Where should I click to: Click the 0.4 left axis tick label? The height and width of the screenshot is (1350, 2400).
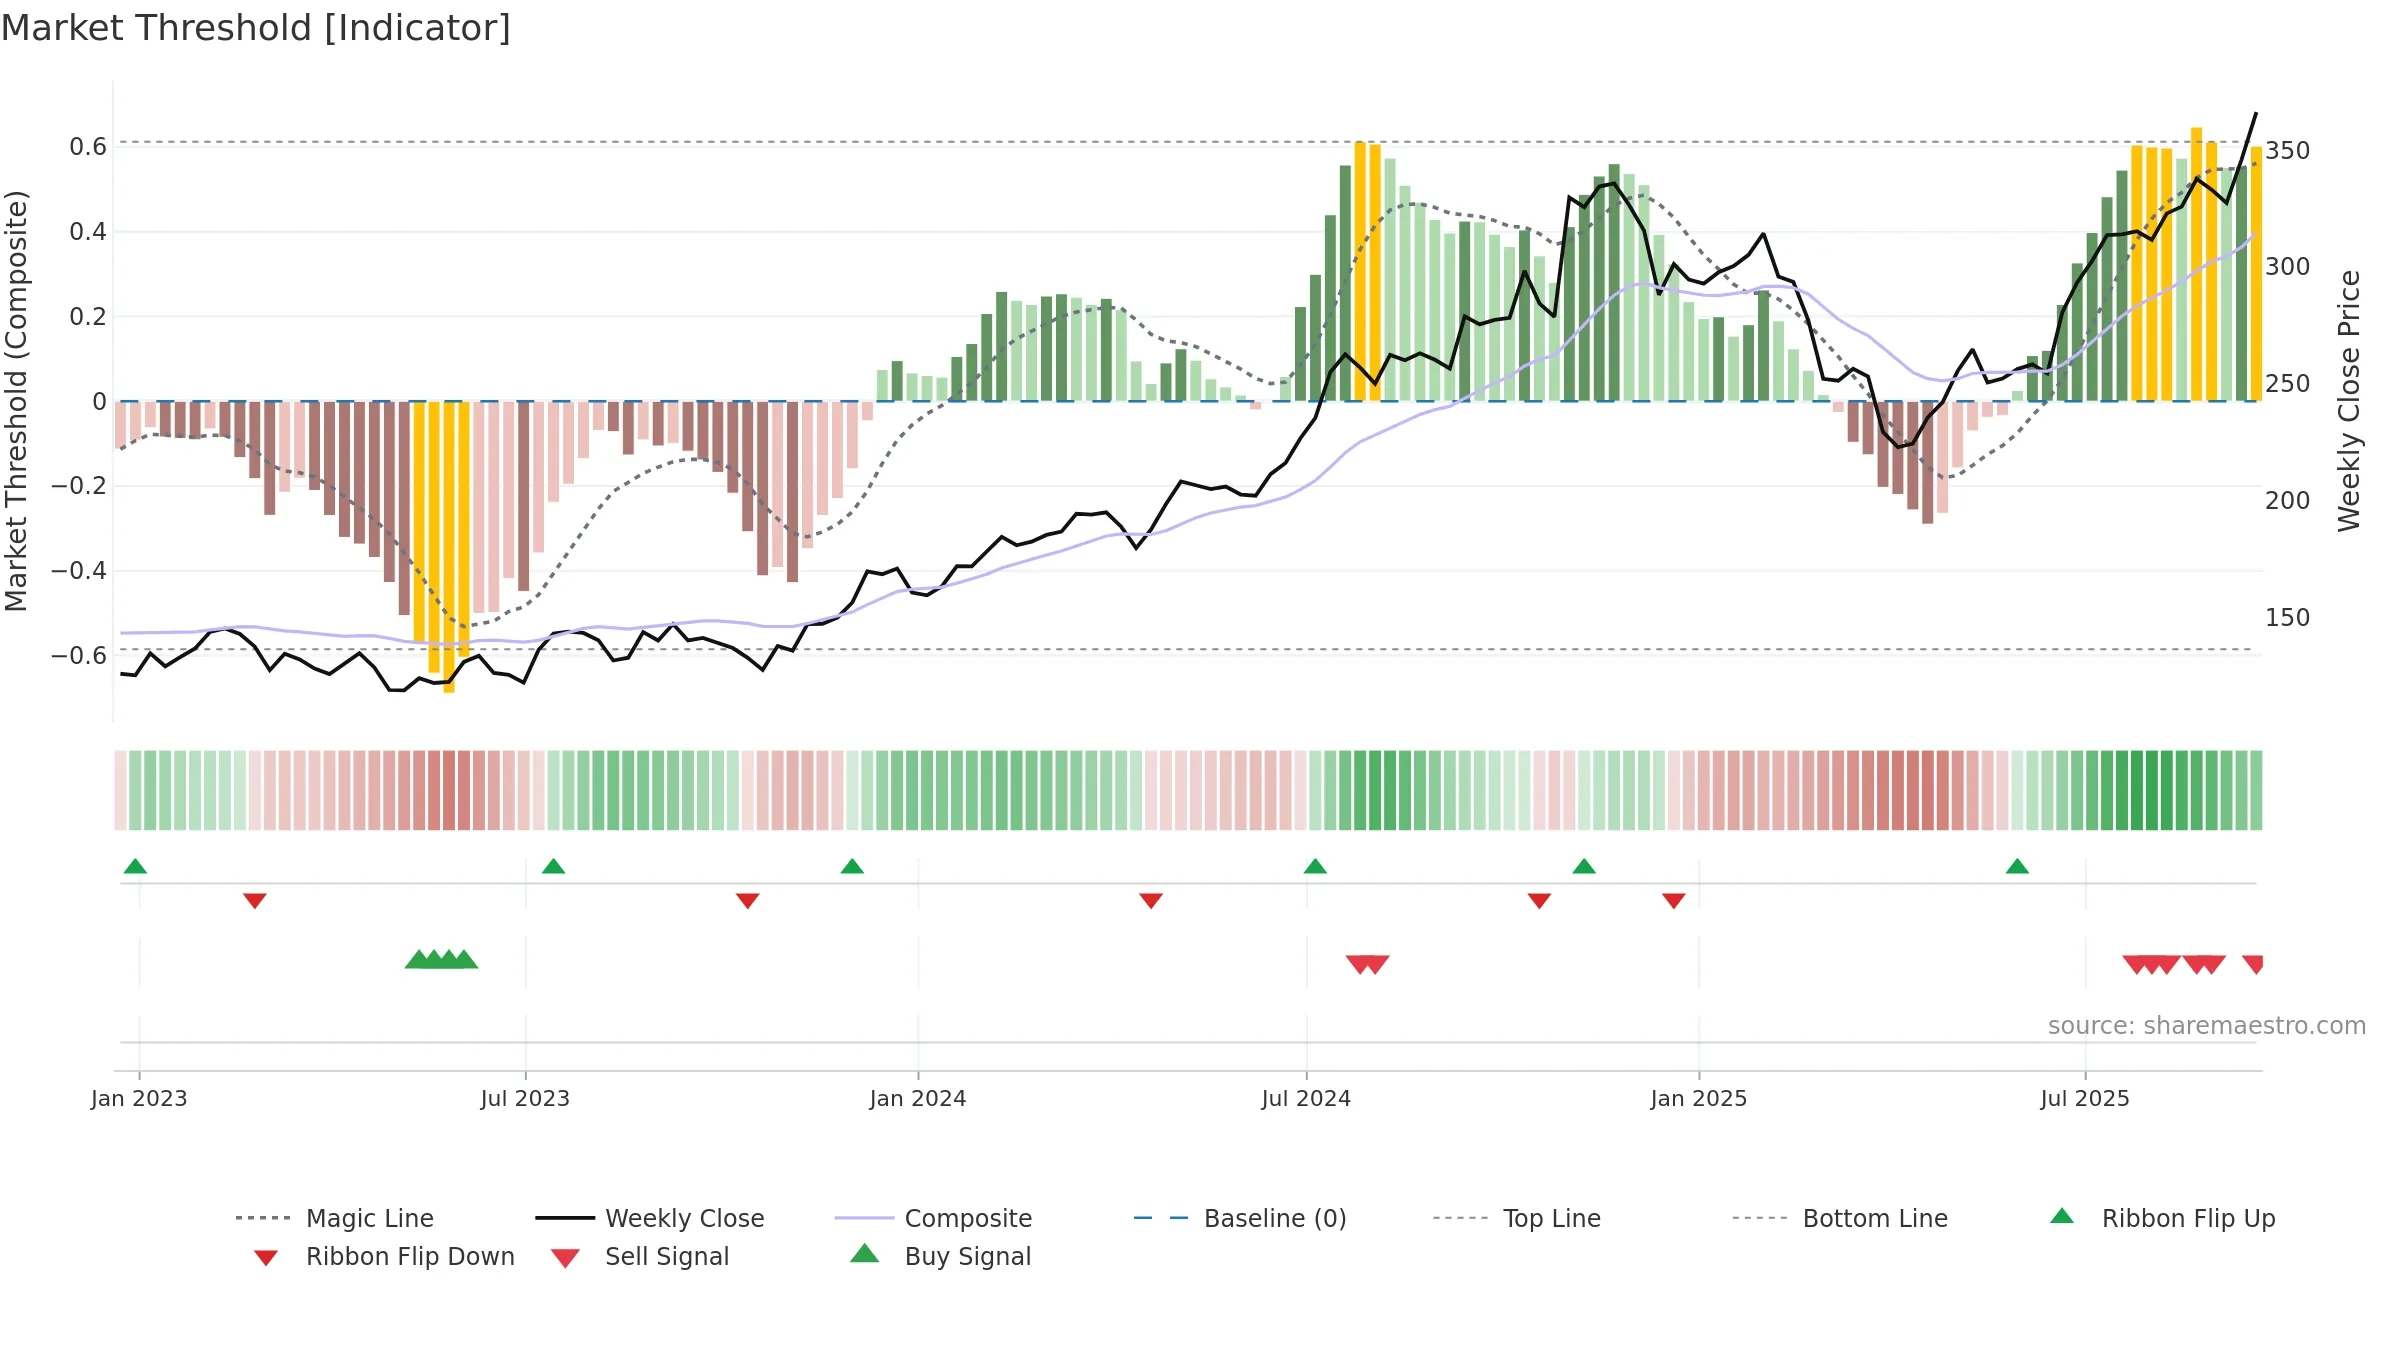point(88,232)
